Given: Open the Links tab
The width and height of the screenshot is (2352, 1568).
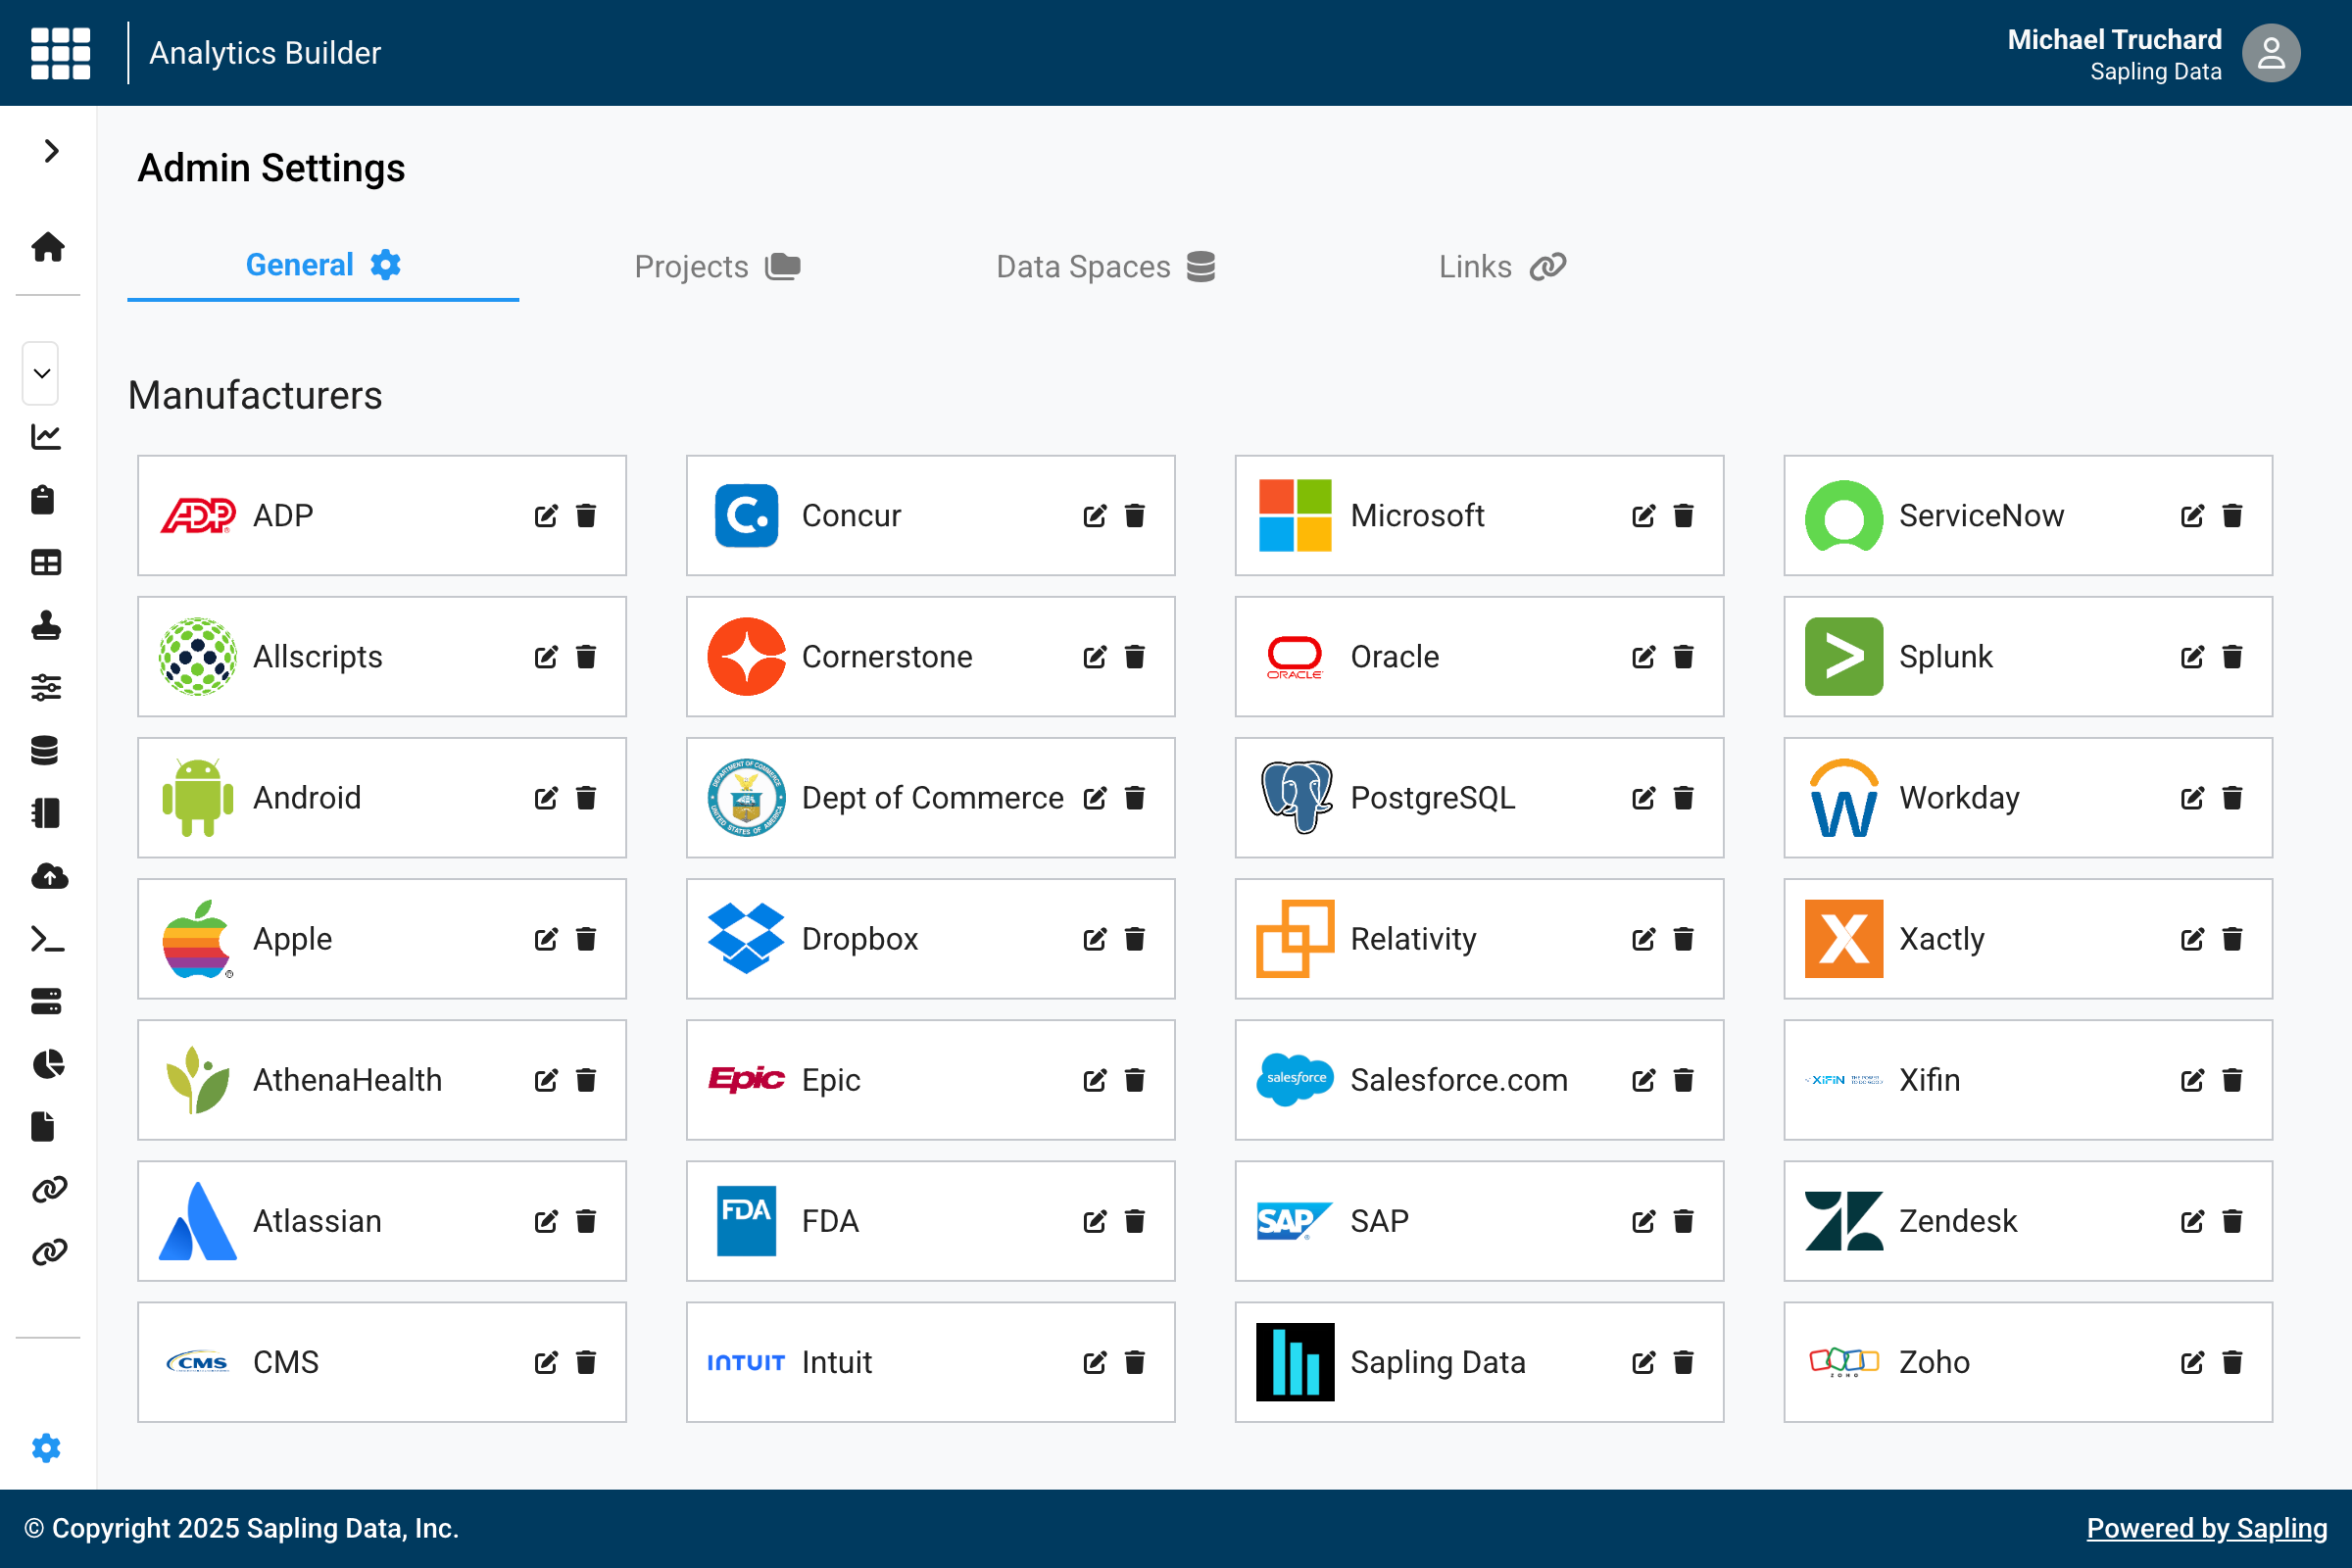Looking at the screenshot, I should click(1501, 267).
